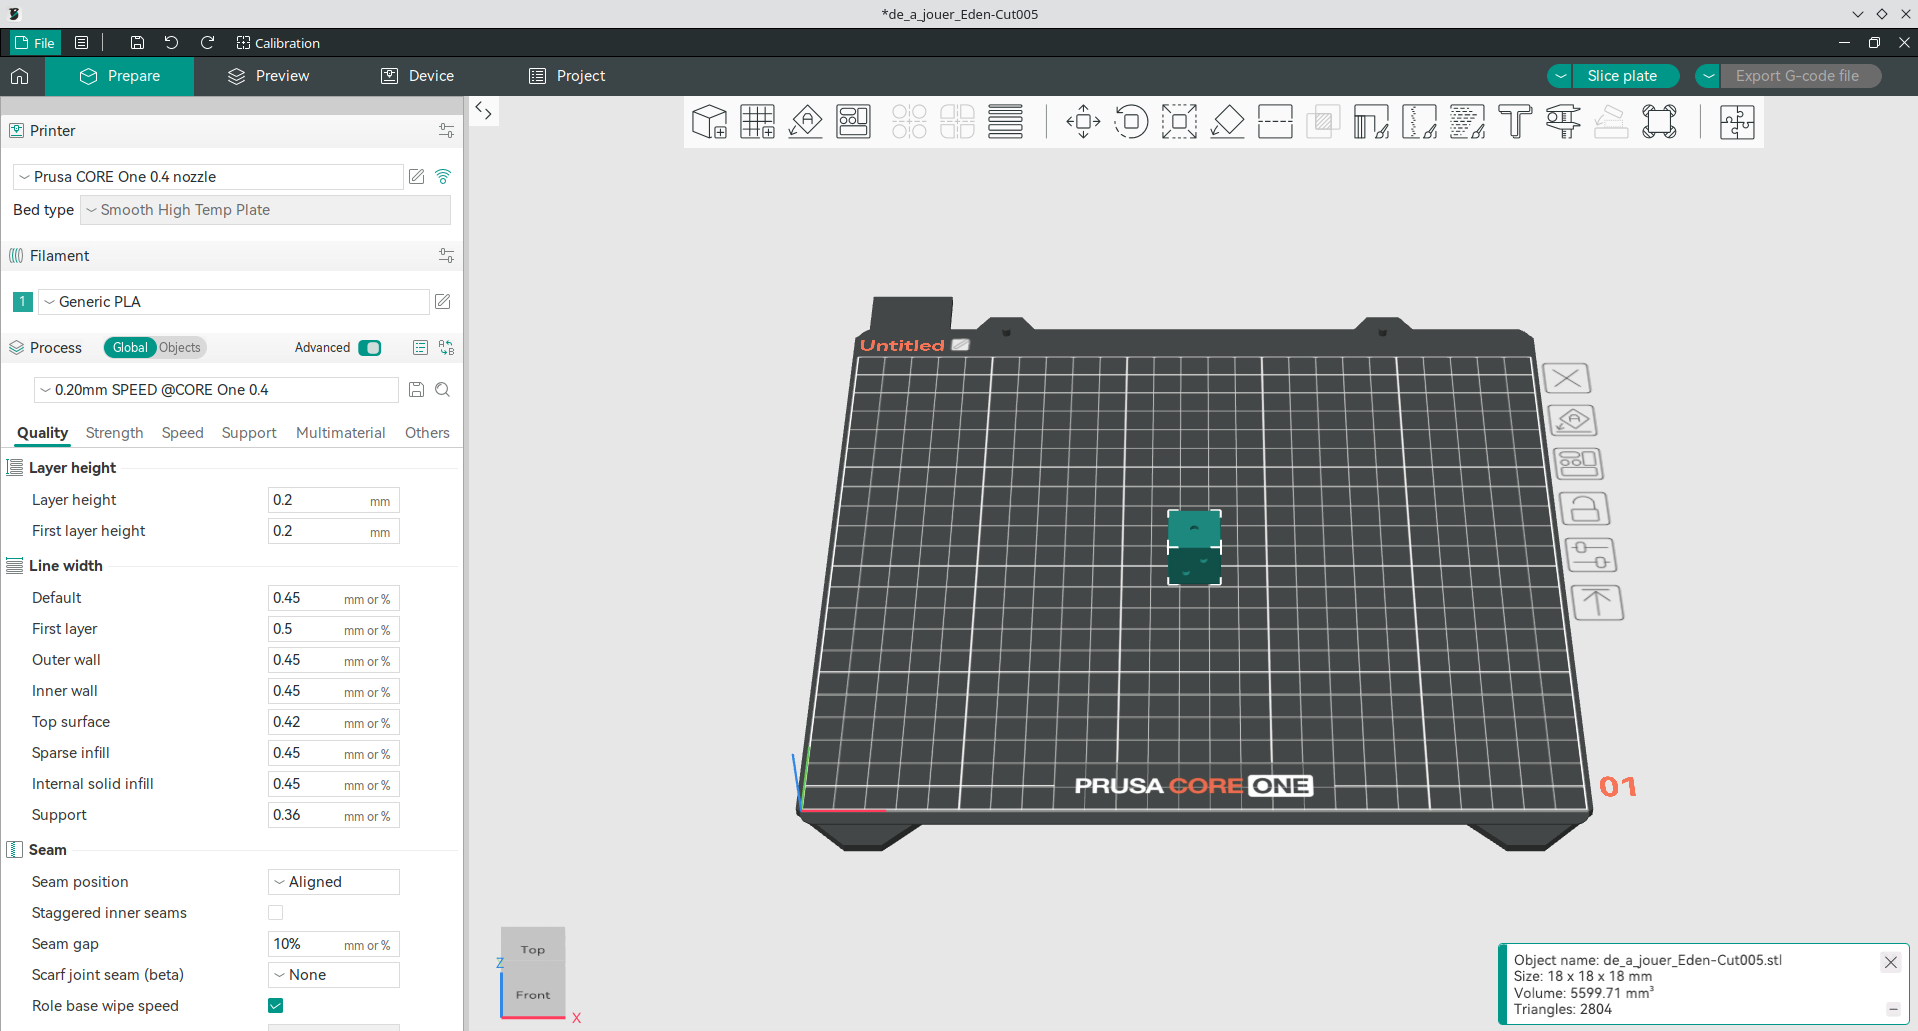Select the Auto orient tool
1918x1031 pixels.
tap(805, 122)
